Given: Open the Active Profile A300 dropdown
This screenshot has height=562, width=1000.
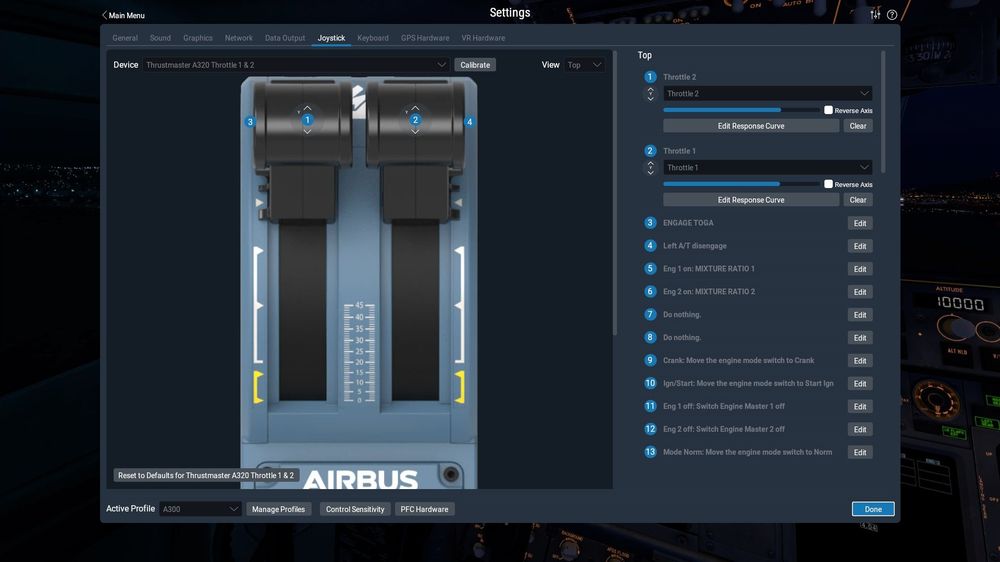Looking at the screenshot, I should click(200, 509).
